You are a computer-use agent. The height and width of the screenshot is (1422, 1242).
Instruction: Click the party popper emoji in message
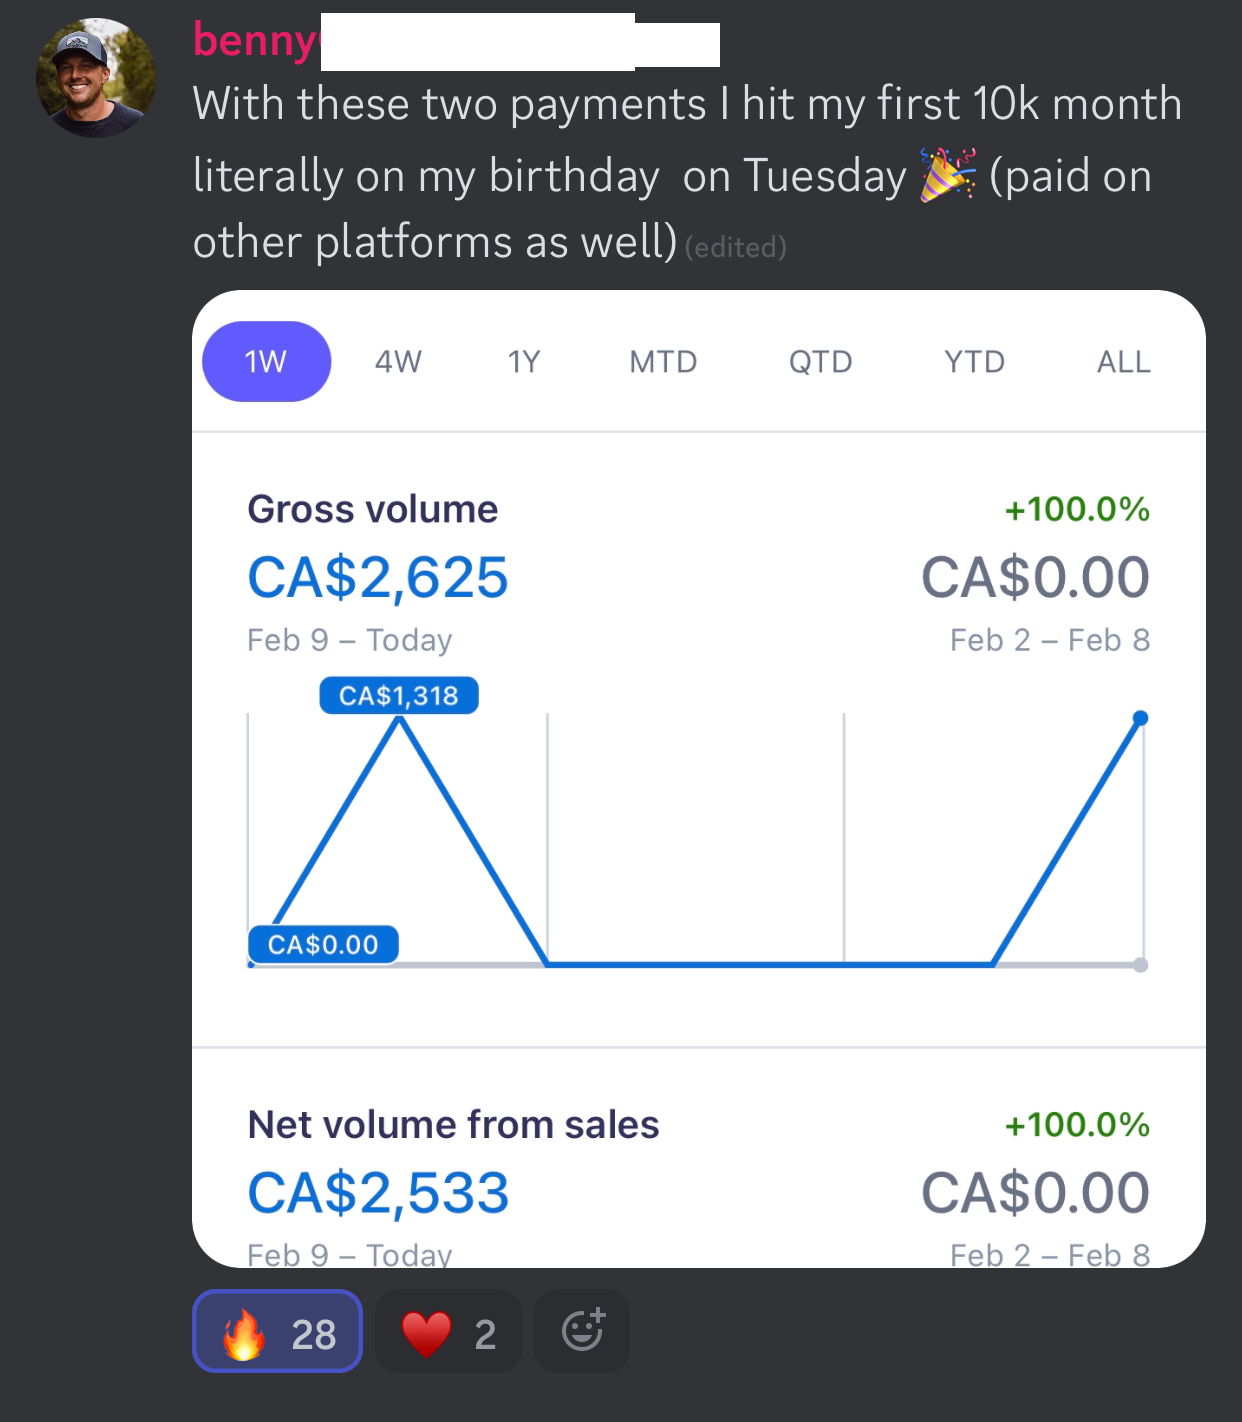(x=947, y=175)
